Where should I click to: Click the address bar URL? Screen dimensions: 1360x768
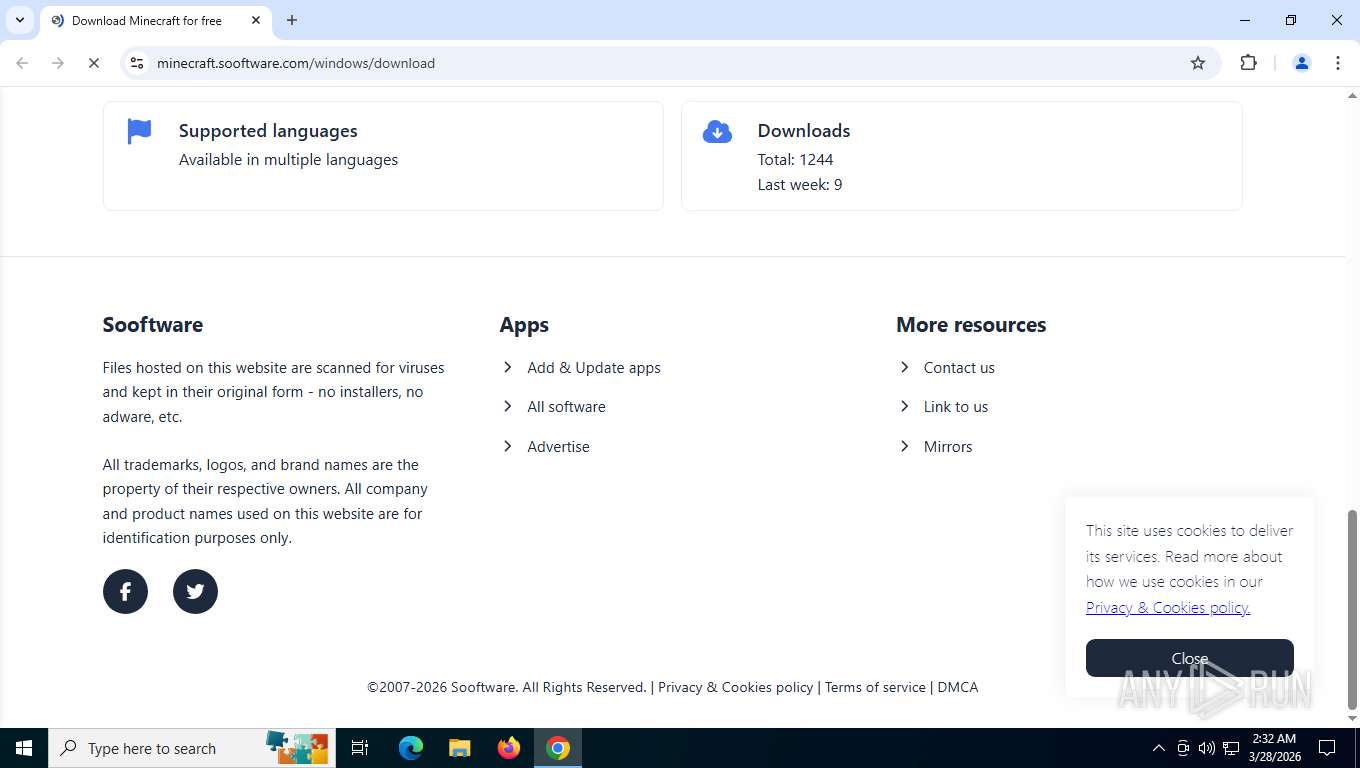click(x=296, y=63)
